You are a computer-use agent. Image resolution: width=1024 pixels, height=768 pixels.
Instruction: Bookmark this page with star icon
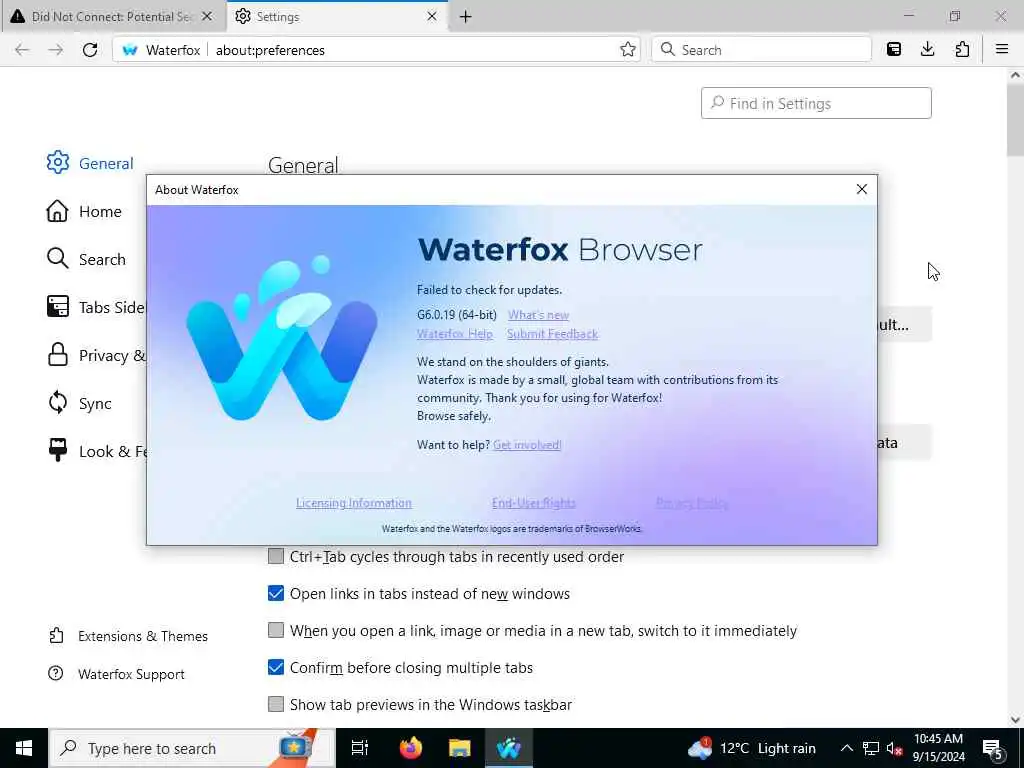pos(628,50)
